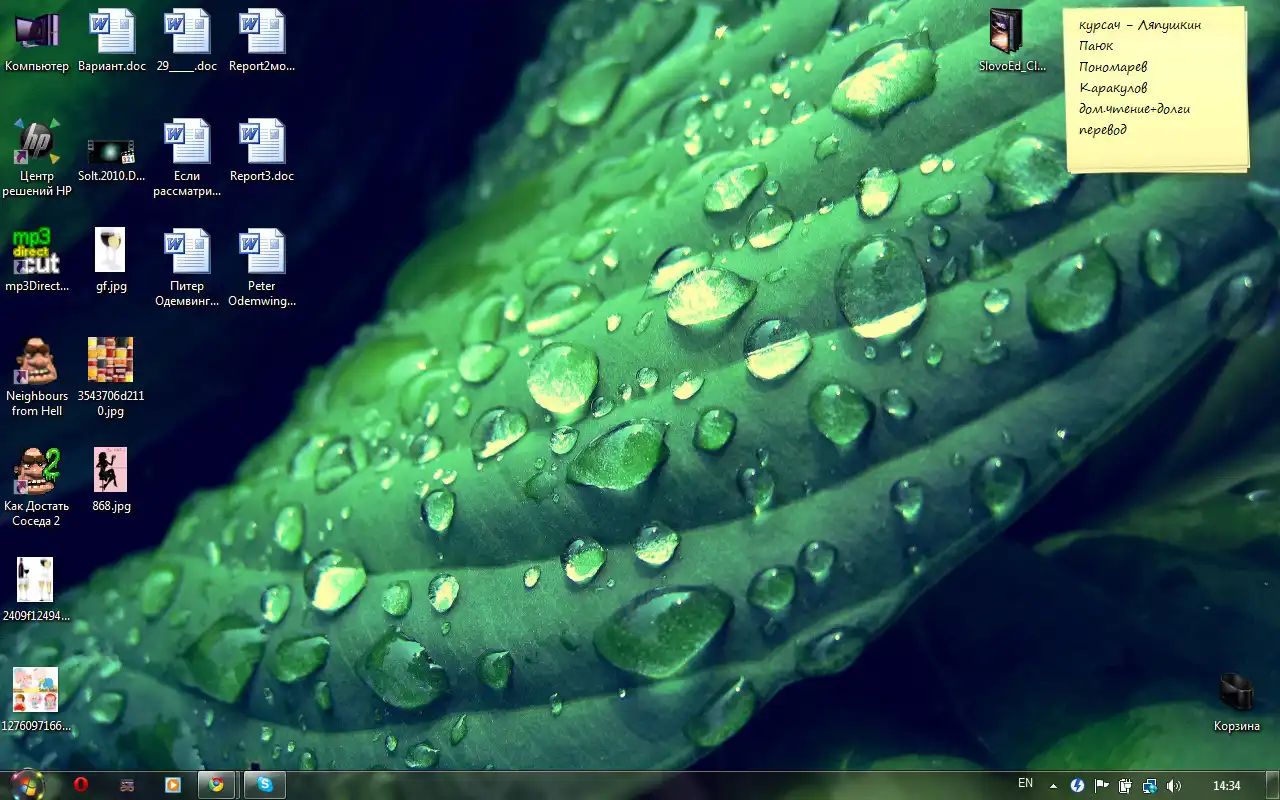This screenshot has height=800, width=1280.
Task: Switch to the Skype taskbar window
Action: (265, 785)
